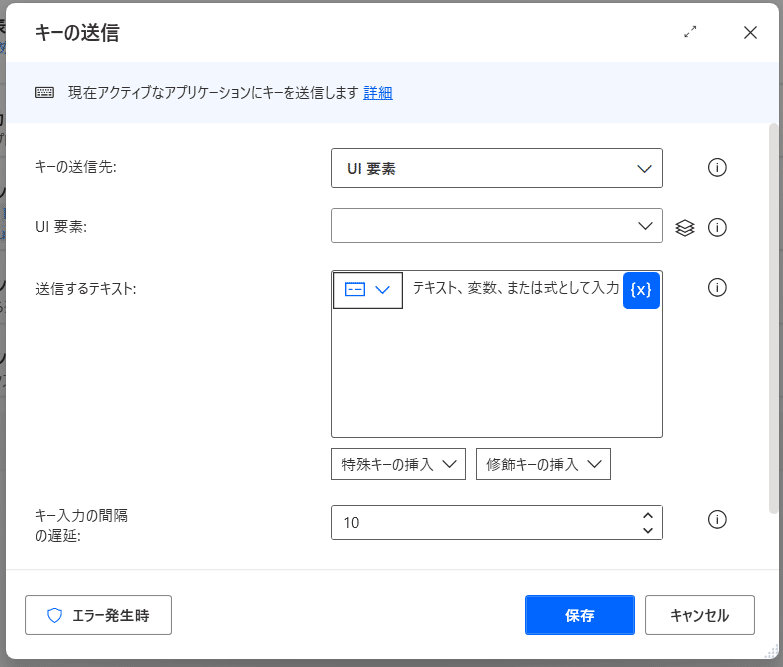Click the expand dialog arrows icon
This screenshot has height=667, width=783.
690,32
